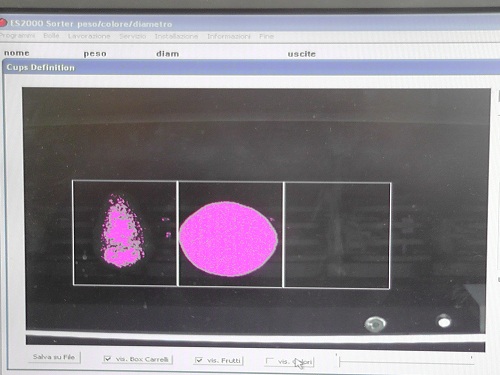
Task: Open the Lavorazione menu
Action: coord(89,36)
